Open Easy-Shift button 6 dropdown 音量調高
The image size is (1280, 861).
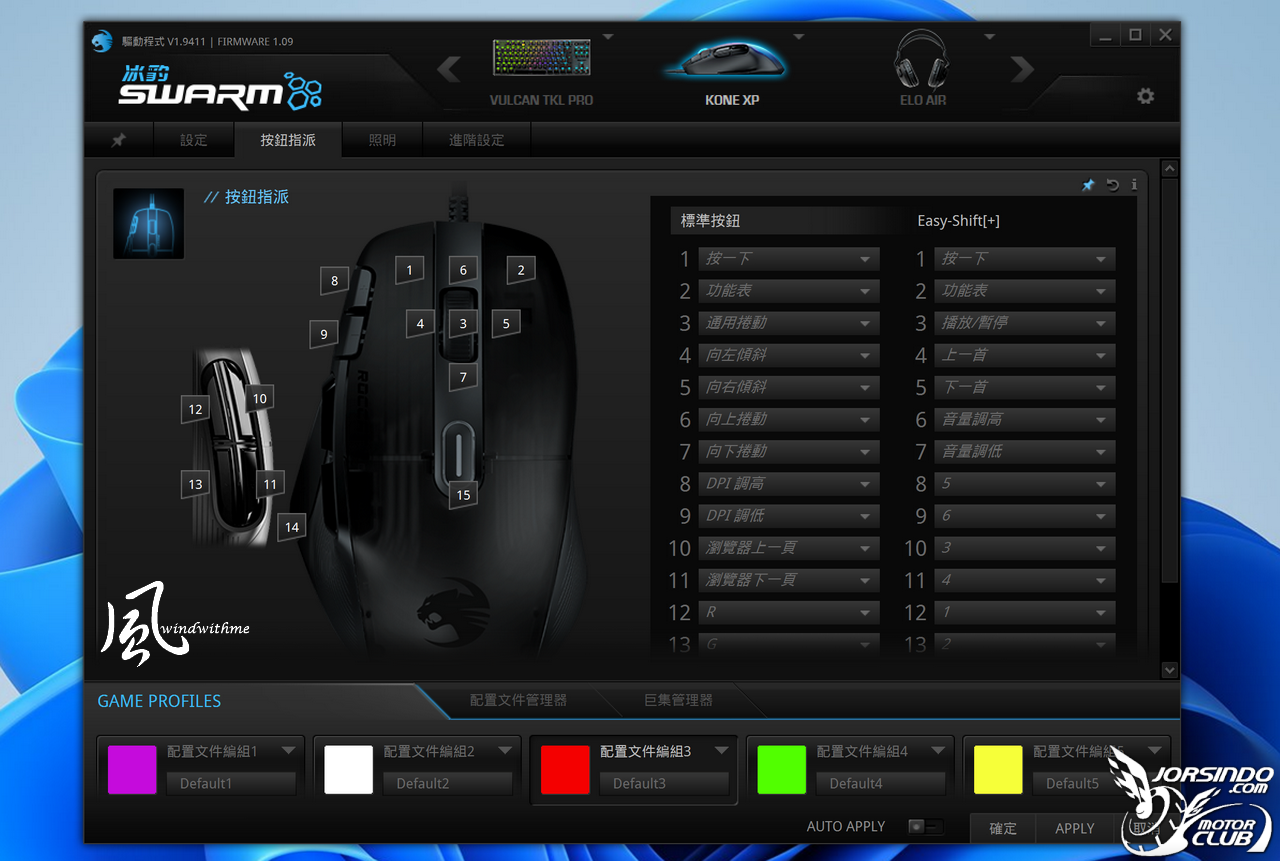point(1025,420)
